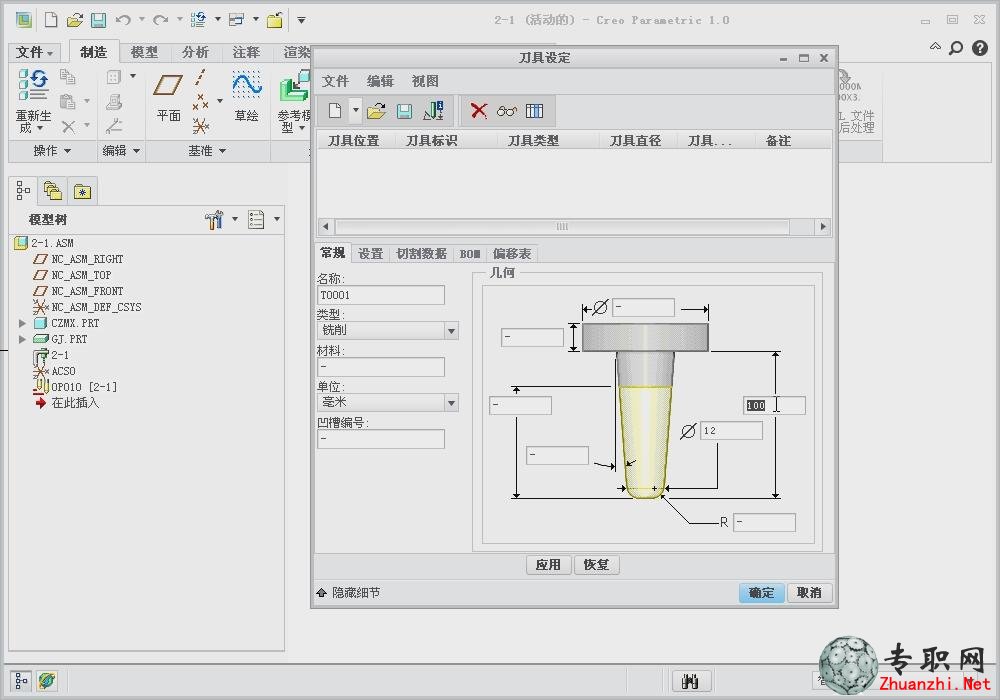Click the search magnifier icon at the top right
Viewport: 1000px width, 700px height.
click(955, 48)
